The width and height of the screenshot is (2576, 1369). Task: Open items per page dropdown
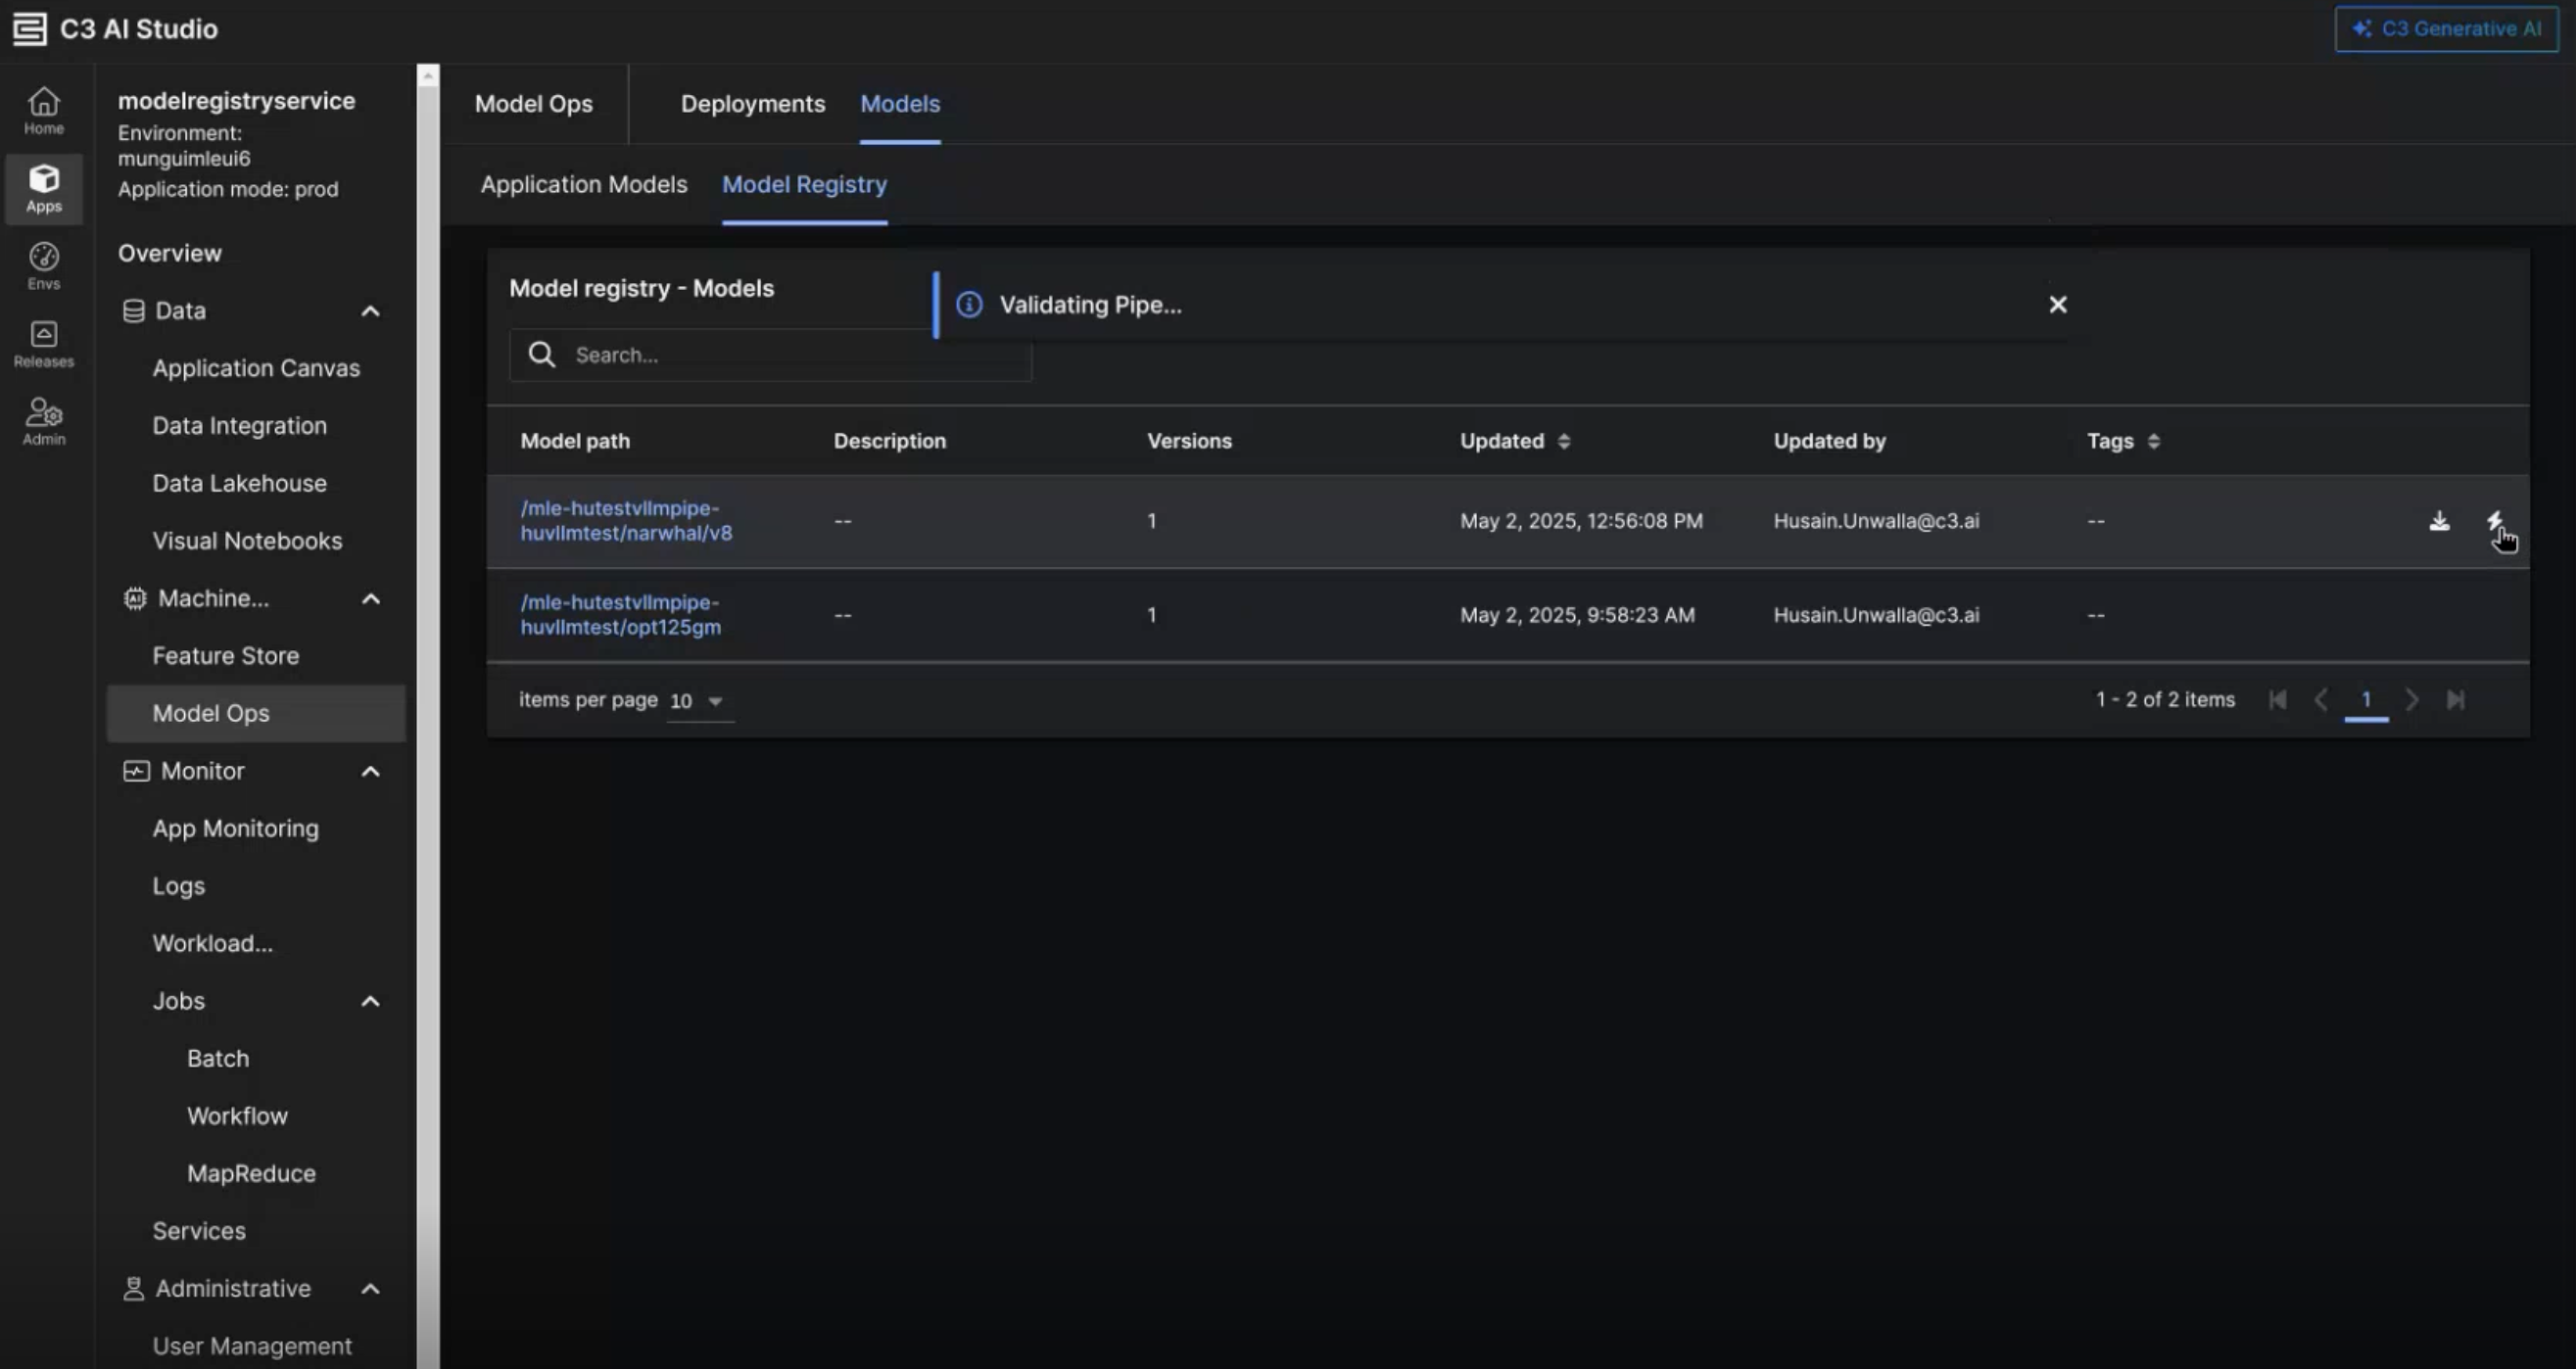pos(698,701)
